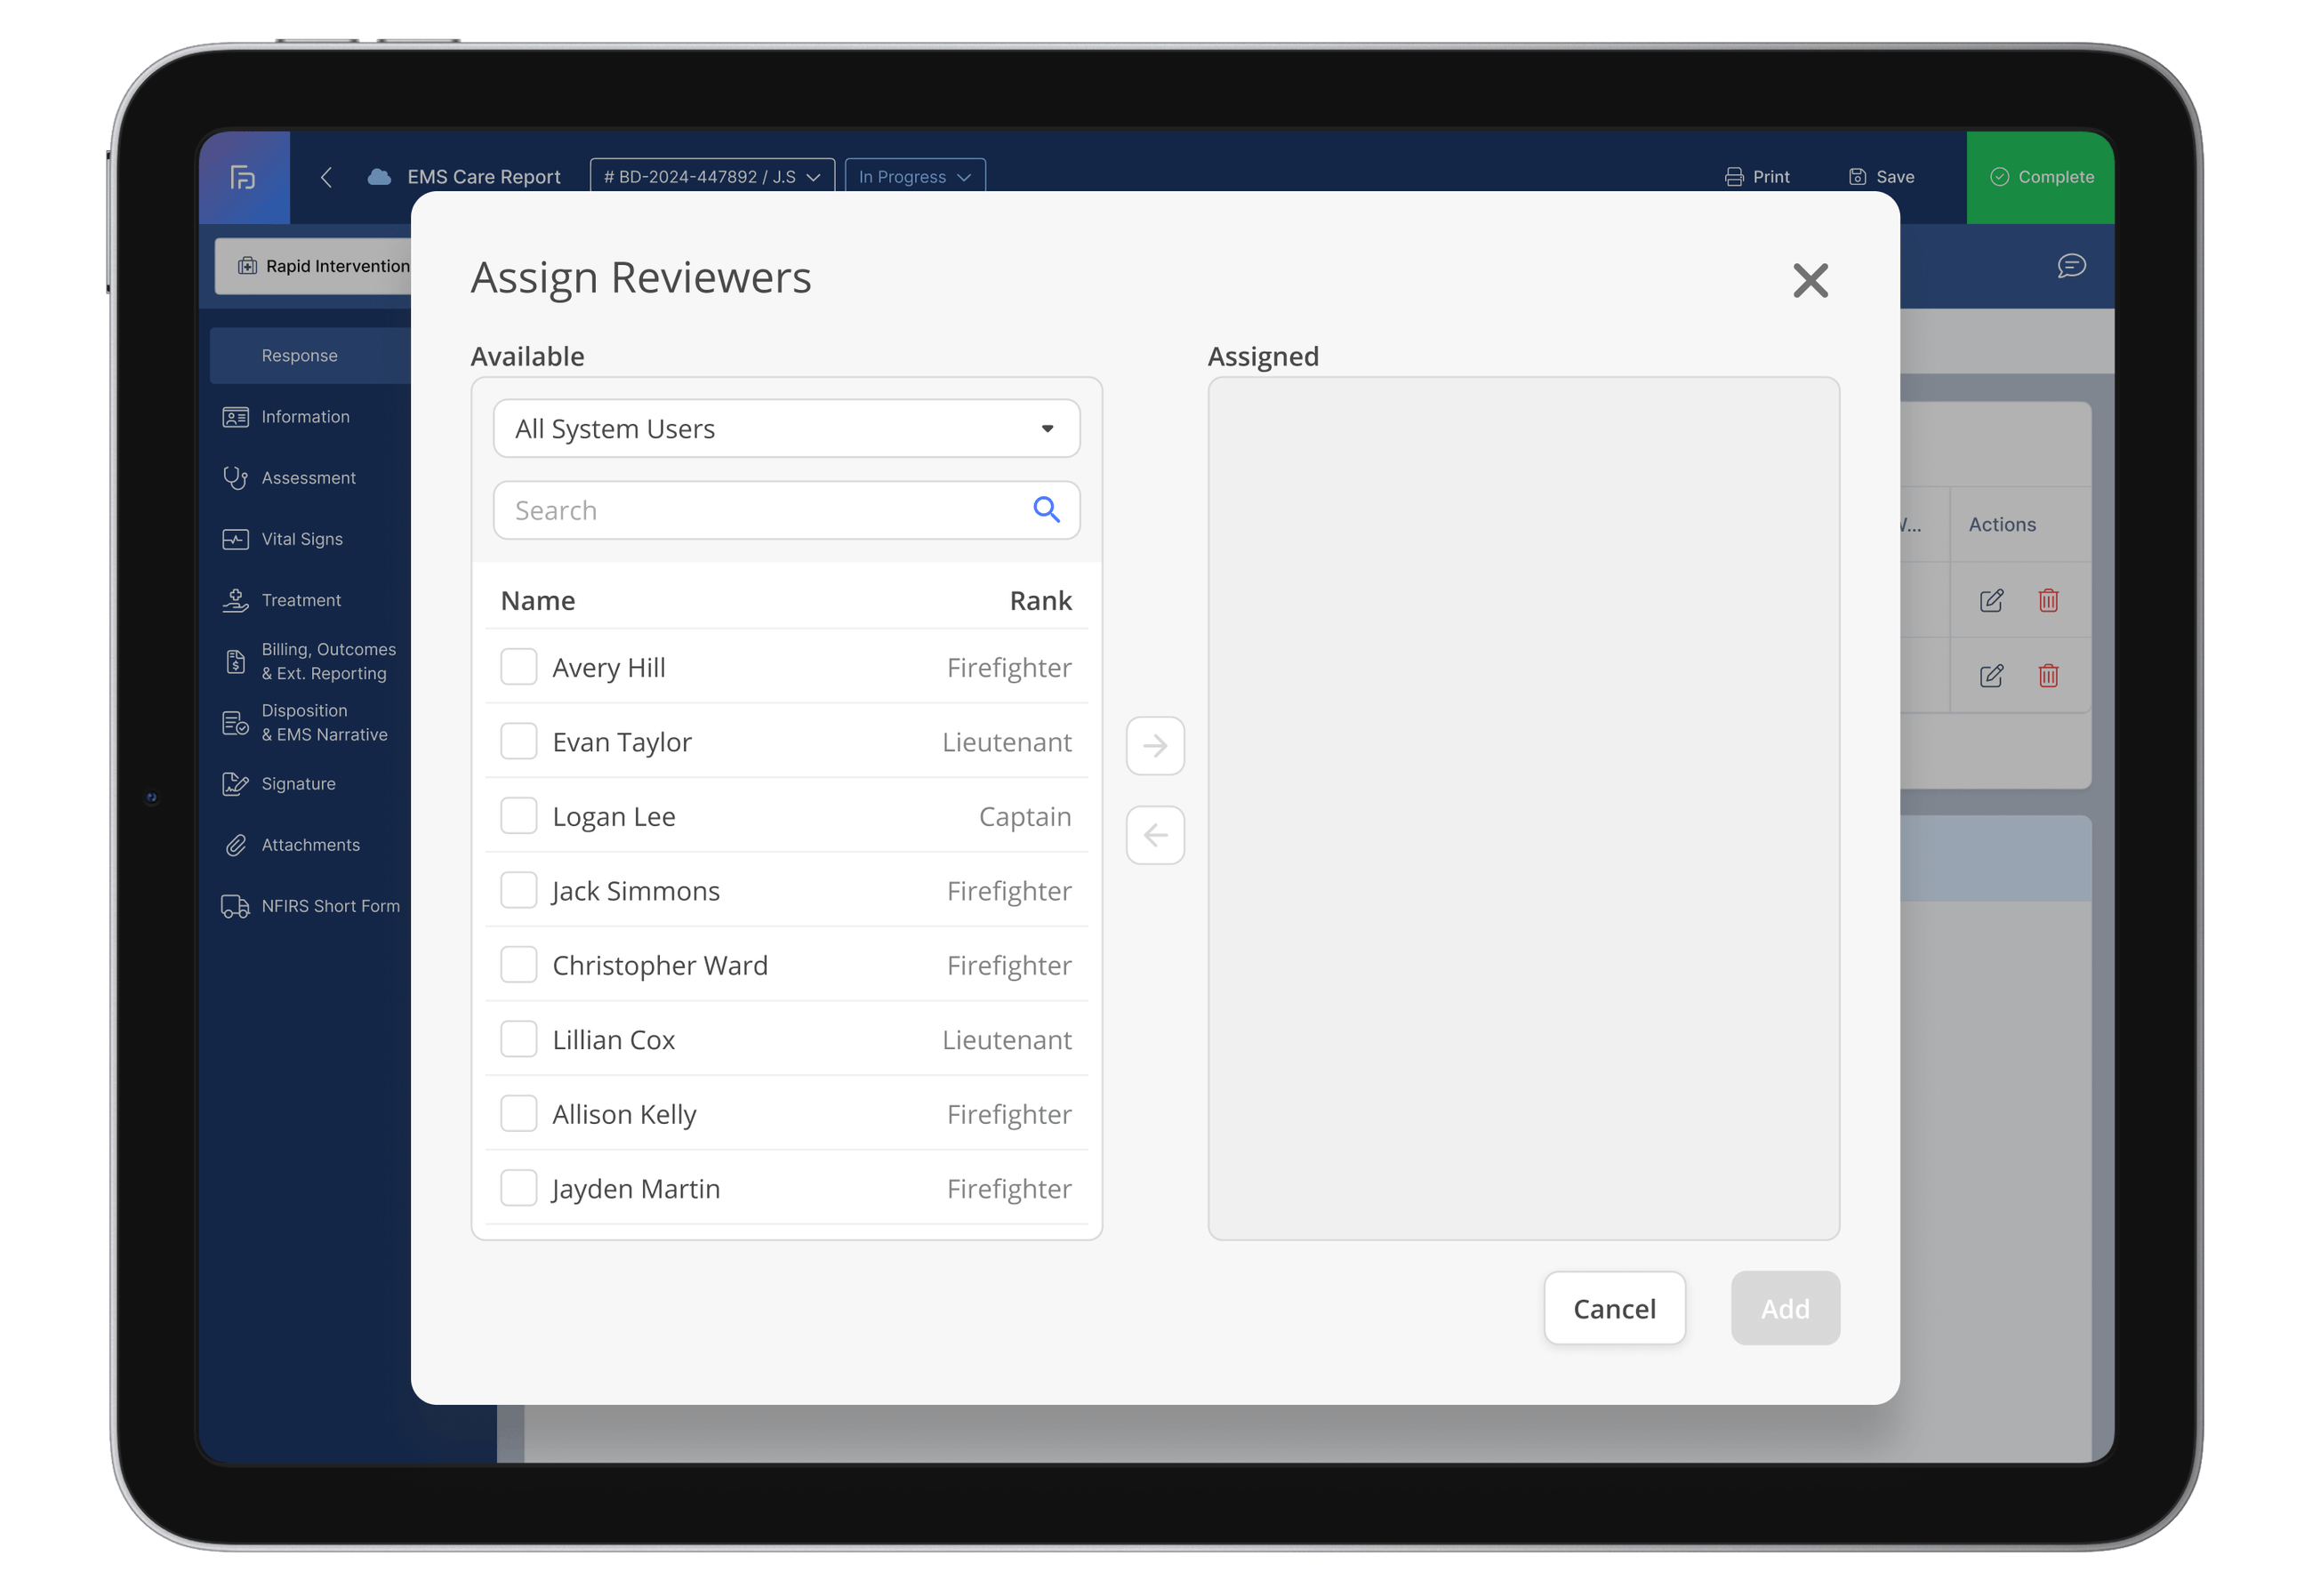The height and width of the screenshot is (1596, 2312).
Task: Click the Cancel button in the dialog
Action: [1614, 1308]
